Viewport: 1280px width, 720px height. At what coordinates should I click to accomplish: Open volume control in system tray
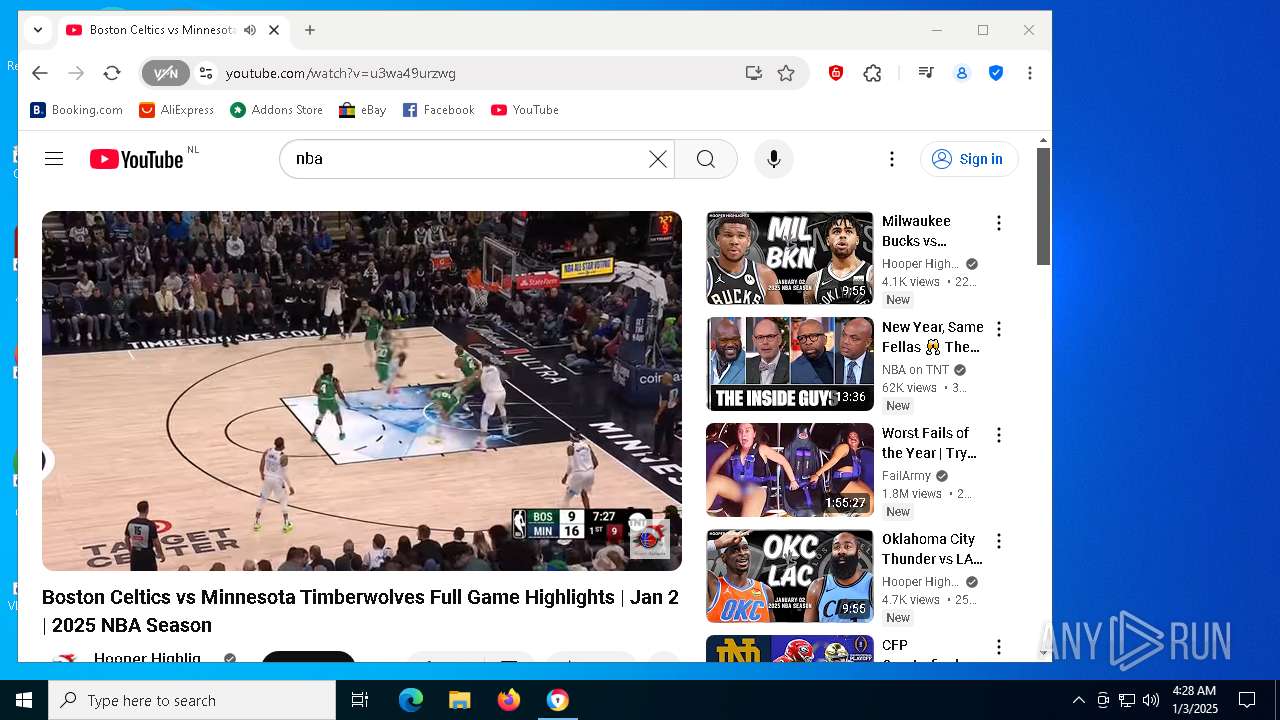click(1151, 700)
